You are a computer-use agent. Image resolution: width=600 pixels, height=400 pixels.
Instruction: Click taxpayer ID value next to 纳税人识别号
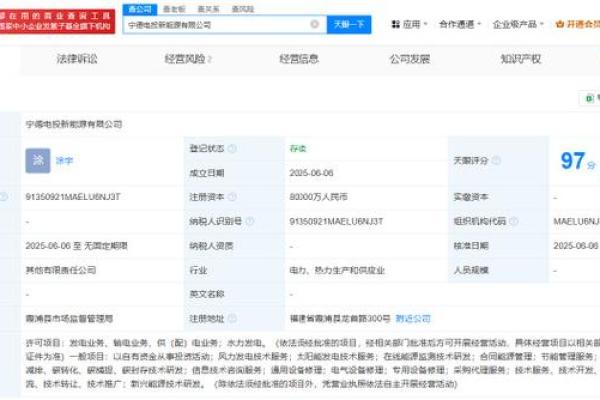point(336,221)
